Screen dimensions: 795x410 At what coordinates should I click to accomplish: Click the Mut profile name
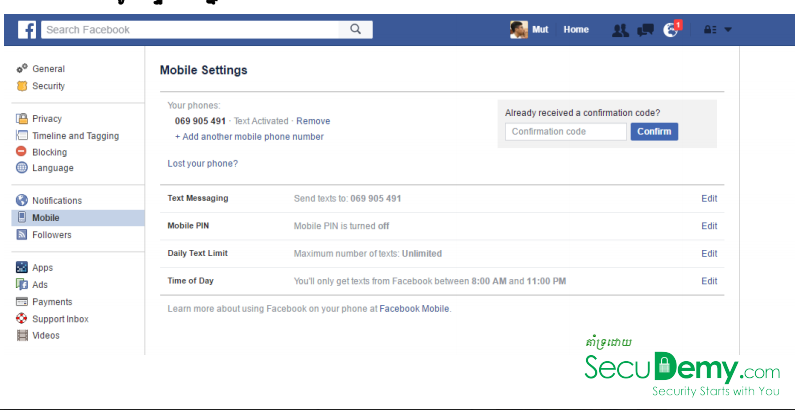(x=540, y=29)
